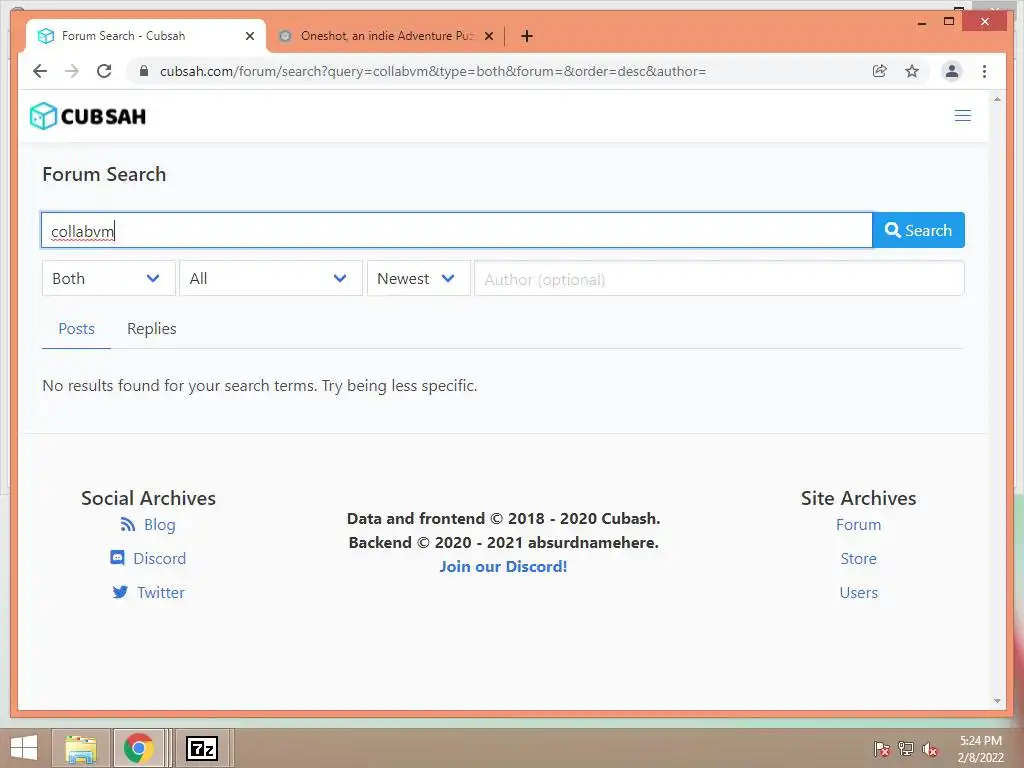Screen dimensions: 1024x768
Task: Follow the Join our Discord! link
Action: 503,566
